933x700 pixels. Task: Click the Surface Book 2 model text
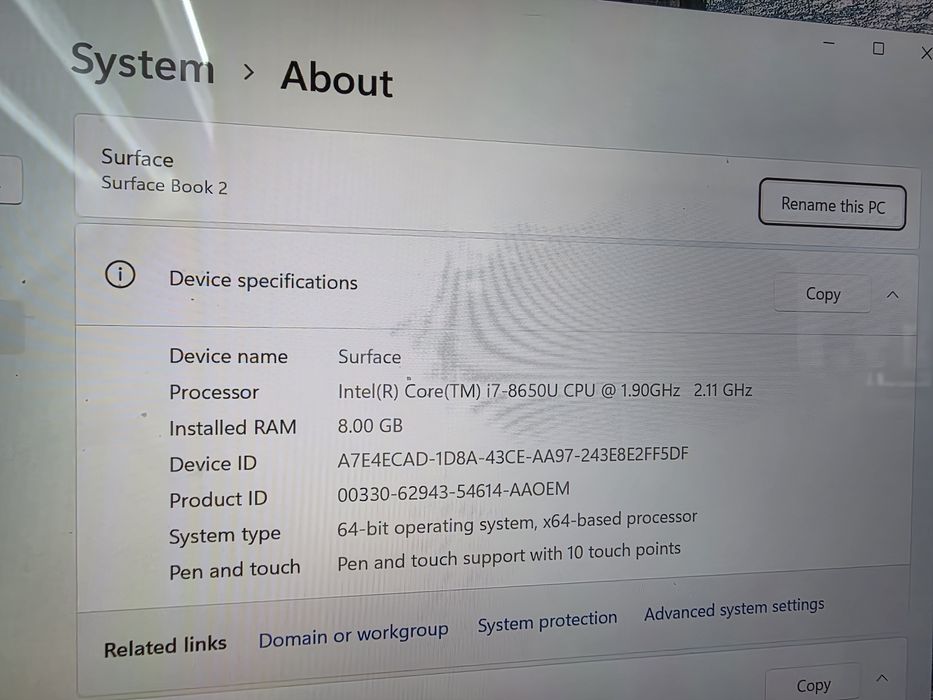[x=164, y=185]
